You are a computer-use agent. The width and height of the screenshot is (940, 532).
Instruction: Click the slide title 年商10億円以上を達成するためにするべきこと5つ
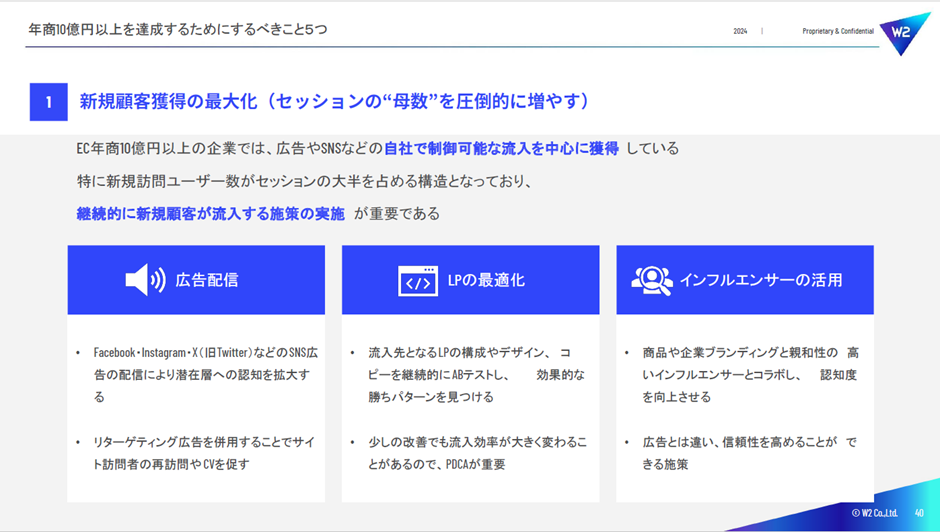(x=177, y=29)
